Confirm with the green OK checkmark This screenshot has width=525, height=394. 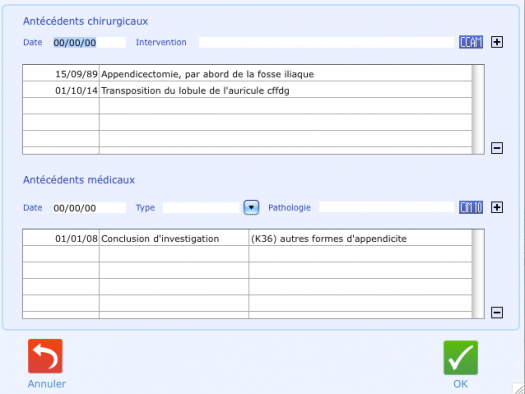tap(461, 358)
